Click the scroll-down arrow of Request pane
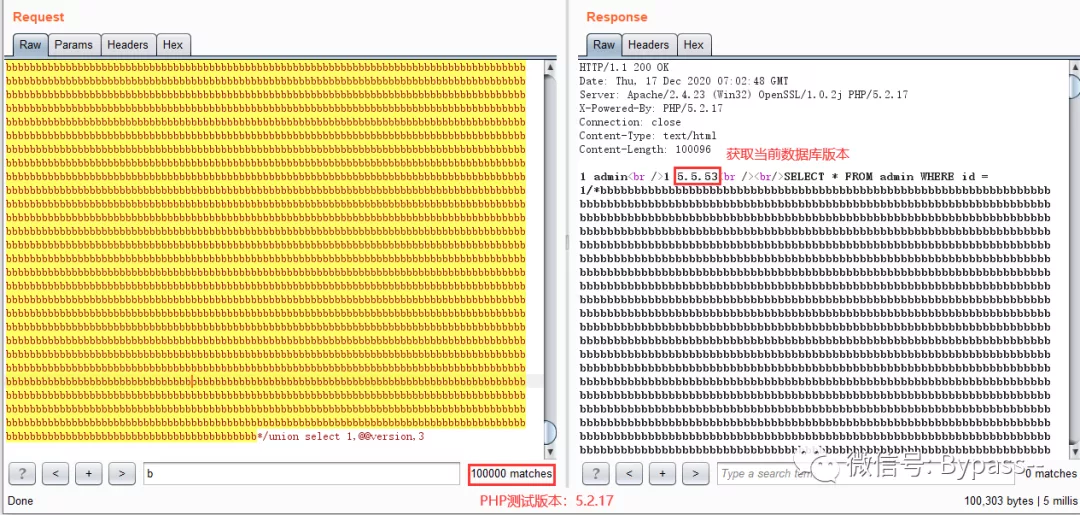Image resolution: width=1080 pixels, height=515 pixels. pyautogui.click(x=550, y=452)
